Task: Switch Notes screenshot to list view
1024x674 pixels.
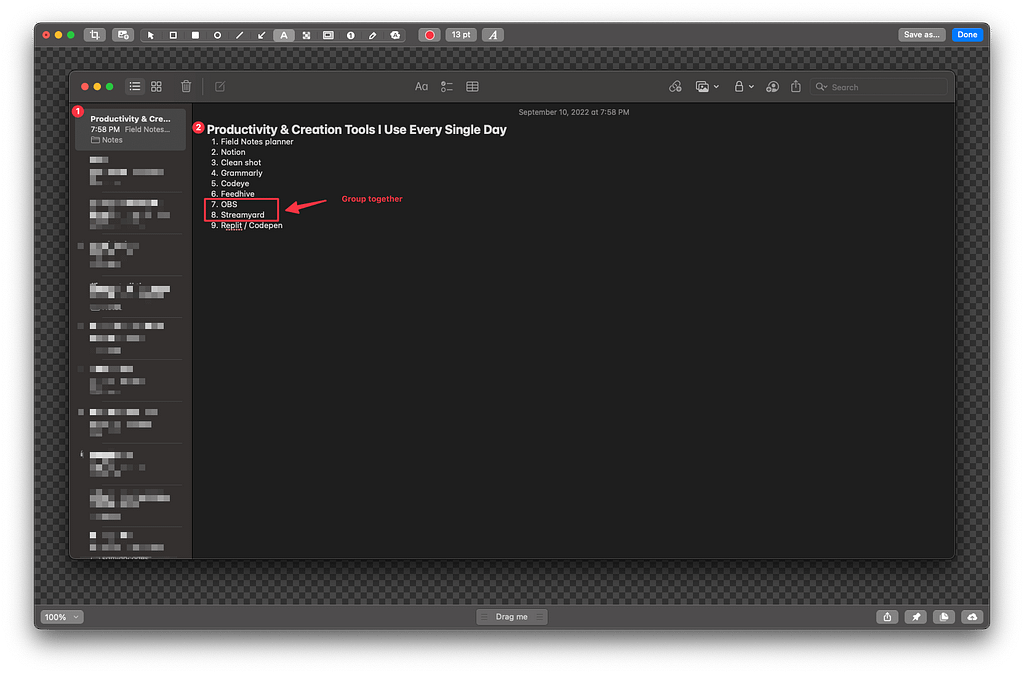Action: [135, 86]
